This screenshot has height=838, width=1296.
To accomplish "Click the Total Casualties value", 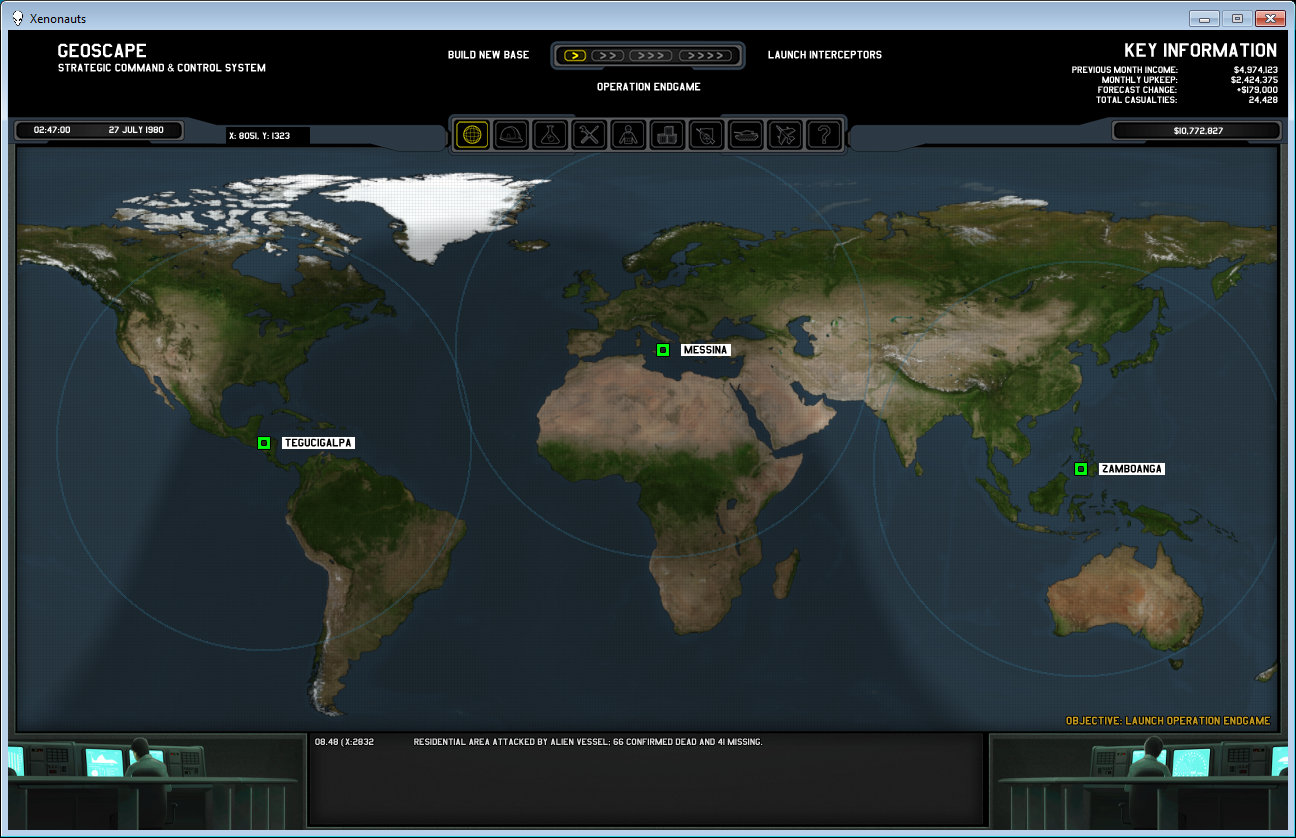I will pyautogui.click(x=1263, y=100).
